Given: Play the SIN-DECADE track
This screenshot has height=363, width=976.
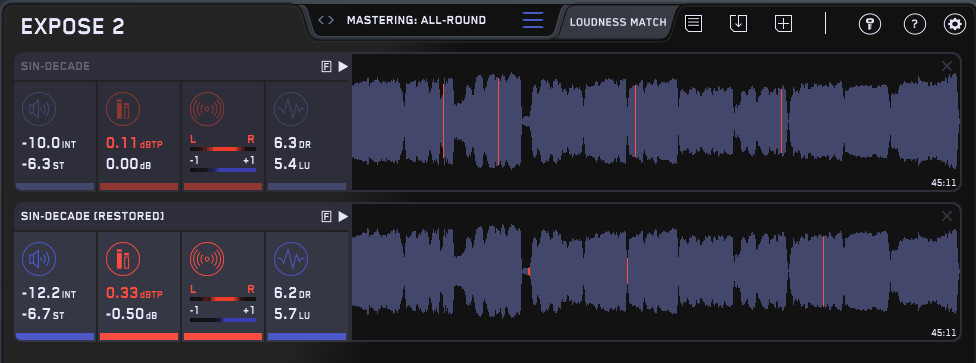Looking at the screenshot, I should click(343, 67).
